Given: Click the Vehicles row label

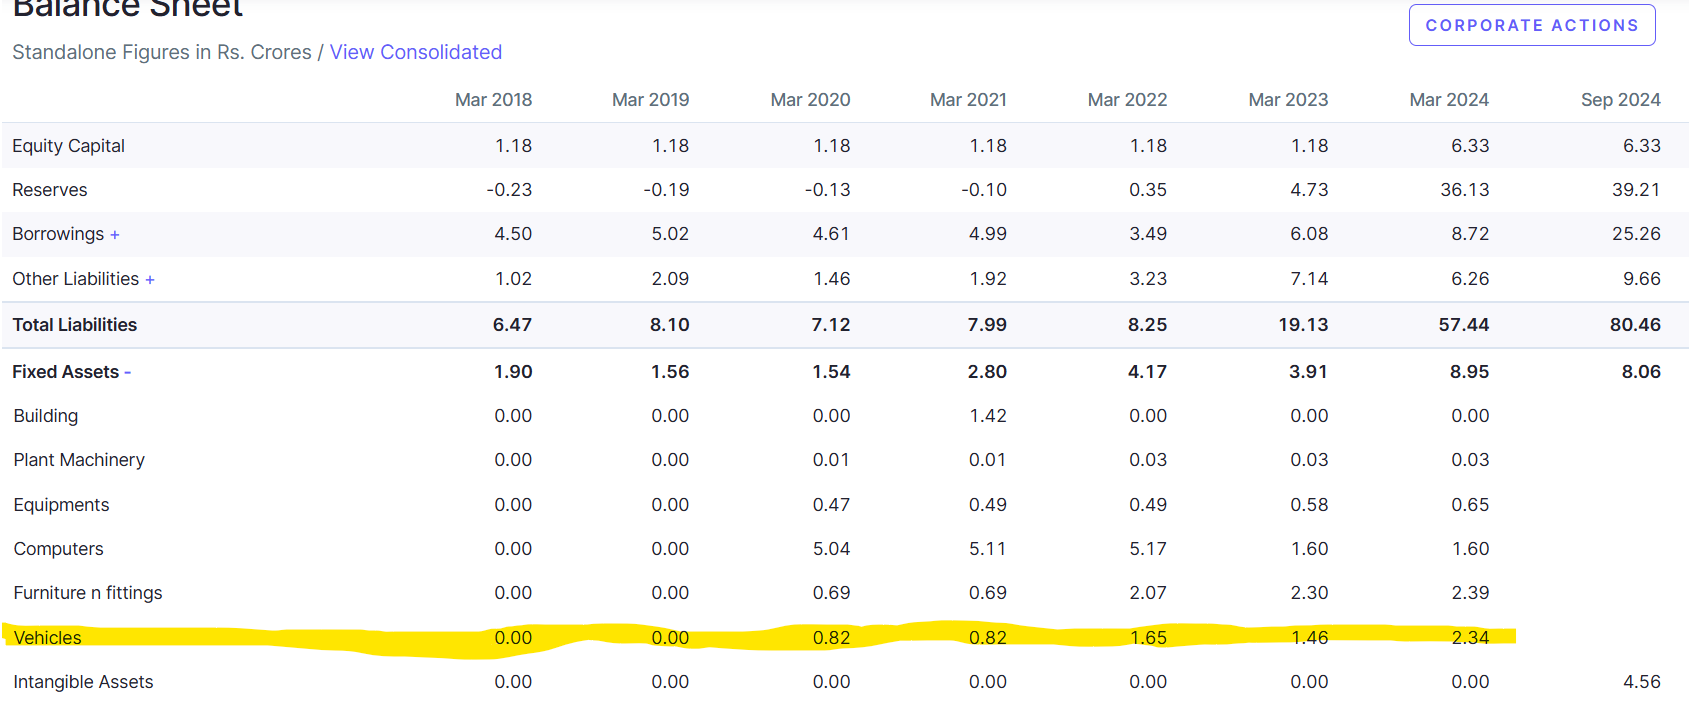Looking at the screenshot, I should pyautogui.click(x=47, y=638).
